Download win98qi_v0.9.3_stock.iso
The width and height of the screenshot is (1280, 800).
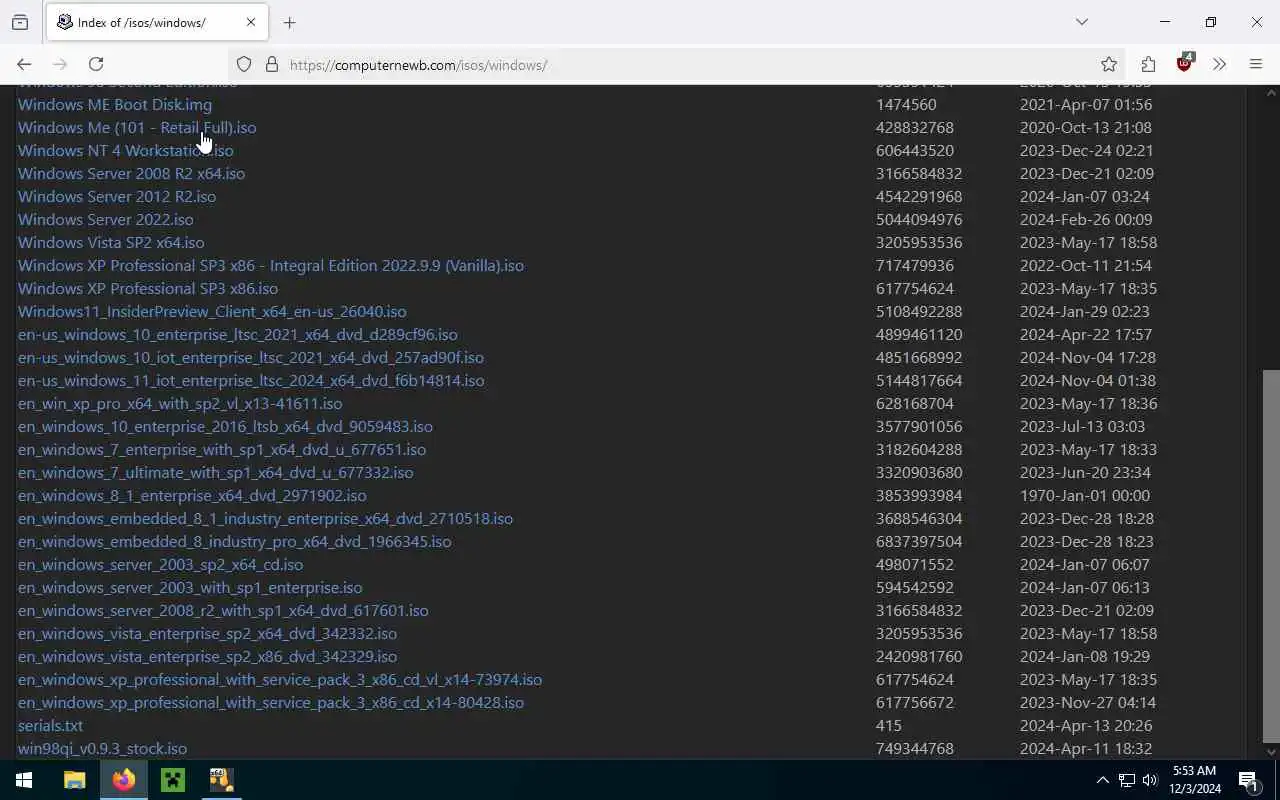[102, 748]
